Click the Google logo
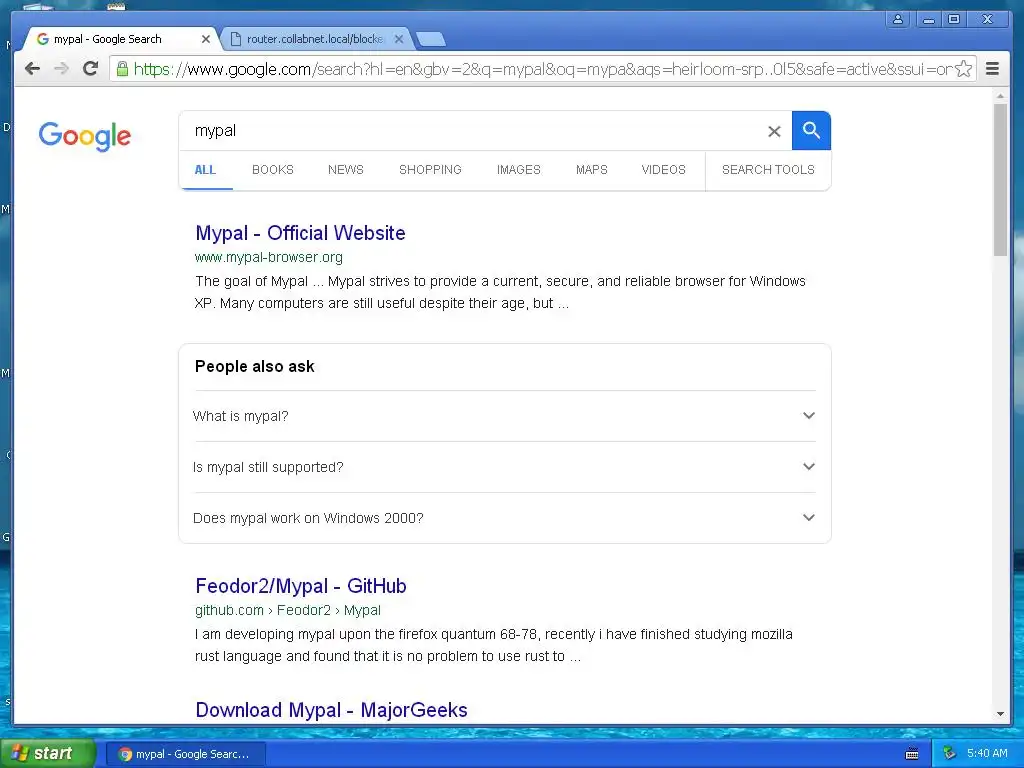This screenshot has height=768, width=1024. pos(85,136)
